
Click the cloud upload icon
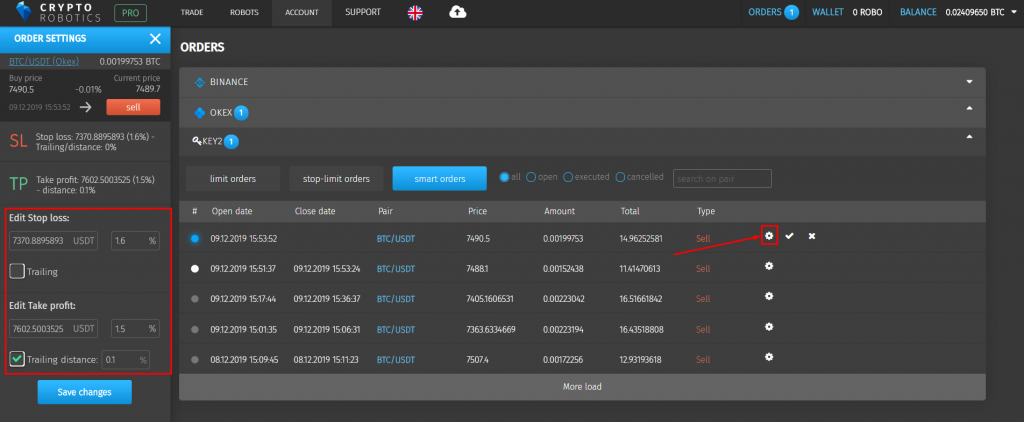458,12
